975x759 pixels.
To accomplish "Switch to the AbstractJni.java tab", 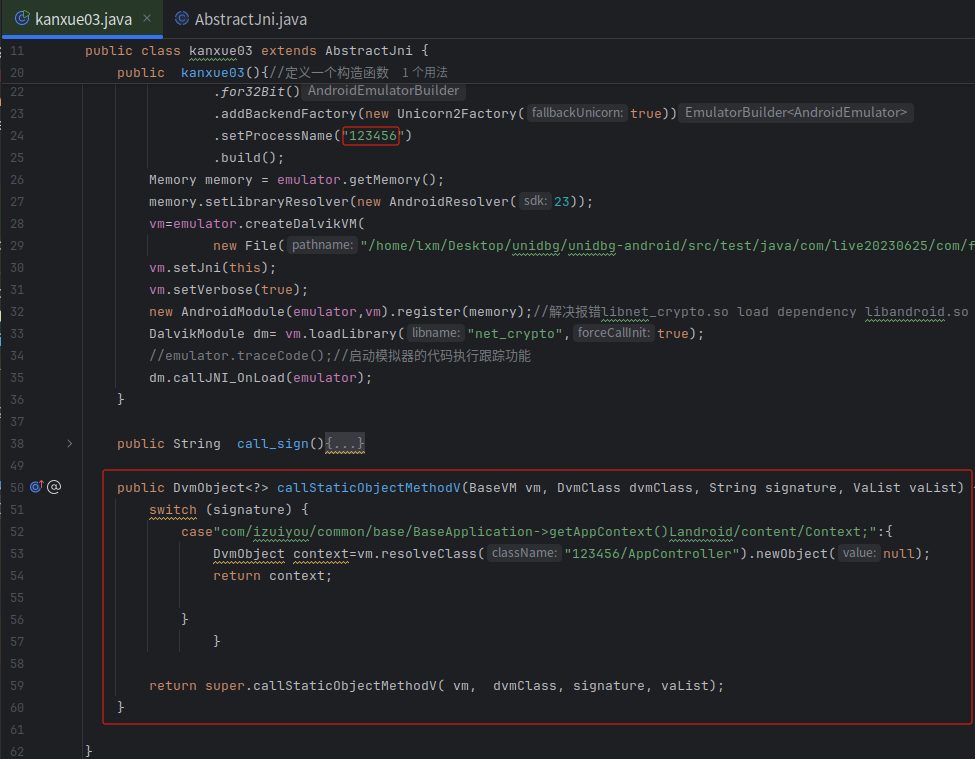I will point(244,17).
